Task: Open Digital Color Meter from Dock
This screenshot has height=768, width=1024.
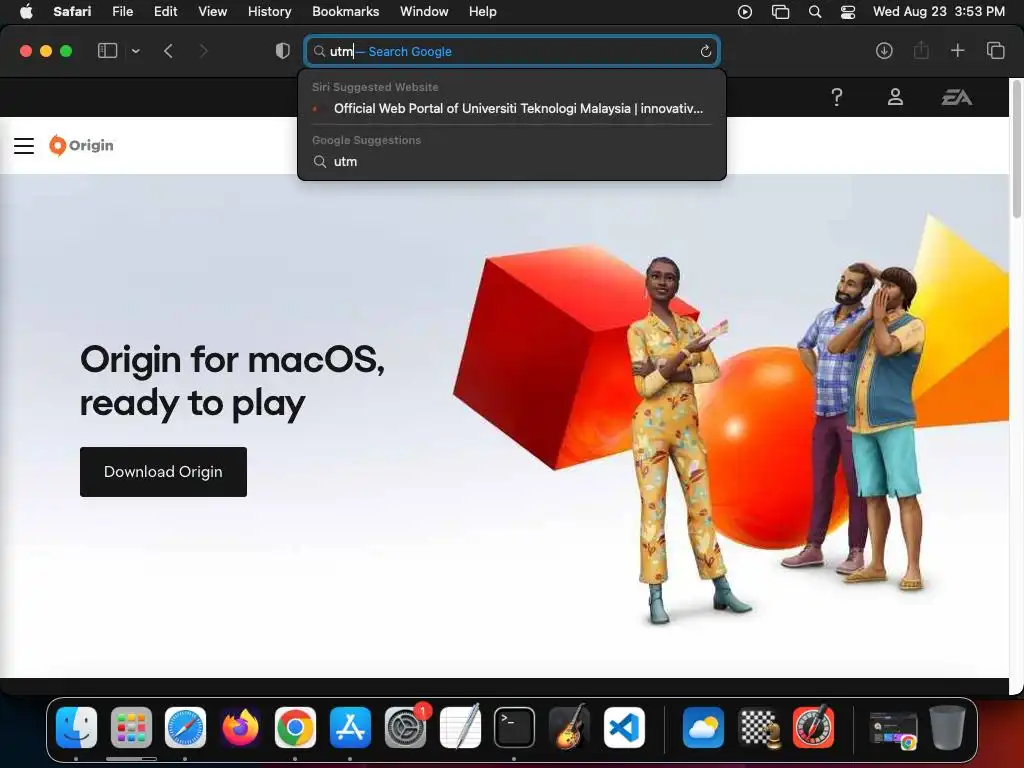Action: (813, 727)
